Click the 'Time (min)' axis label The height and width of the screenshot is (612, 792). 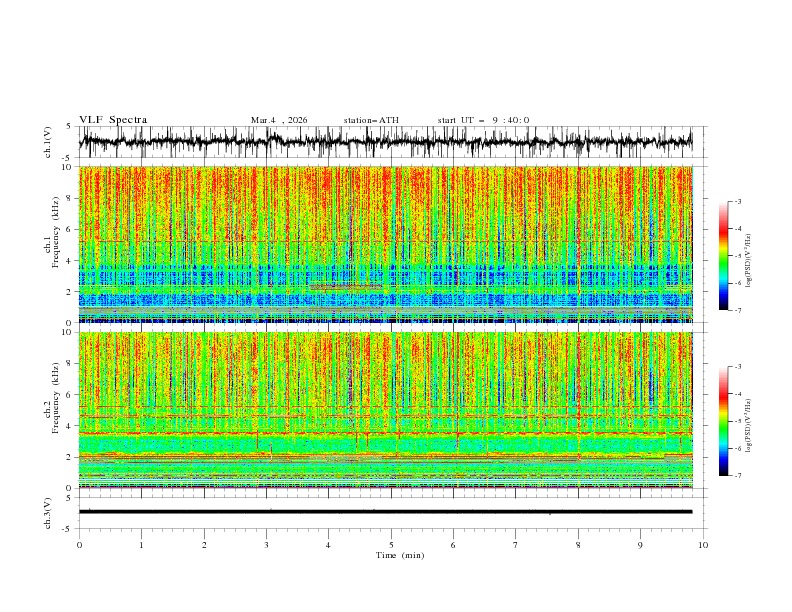(400, 555)
